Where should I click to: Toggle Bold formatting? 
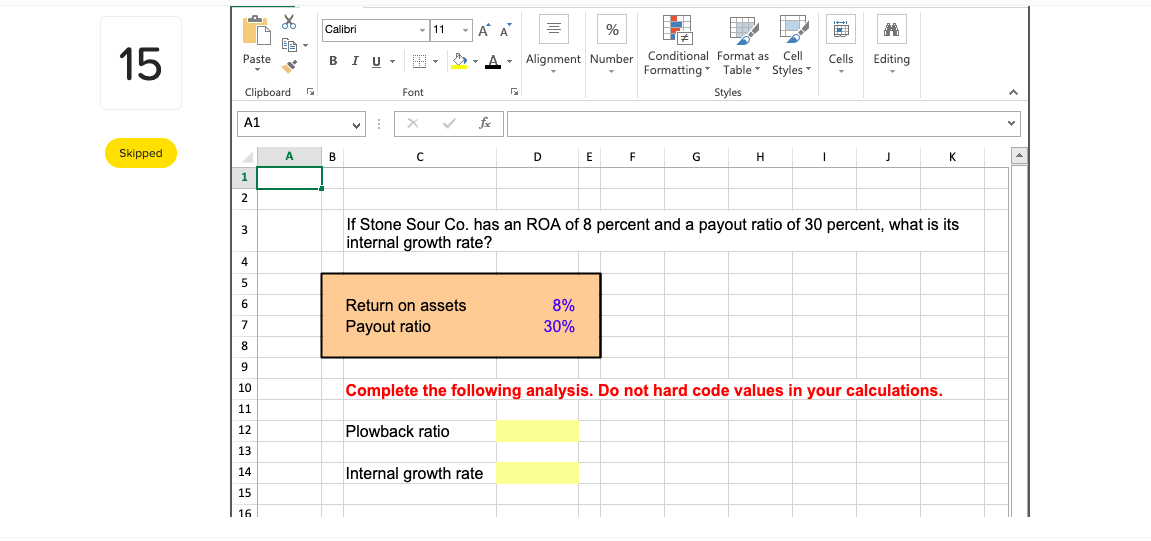tap(333, 60)
